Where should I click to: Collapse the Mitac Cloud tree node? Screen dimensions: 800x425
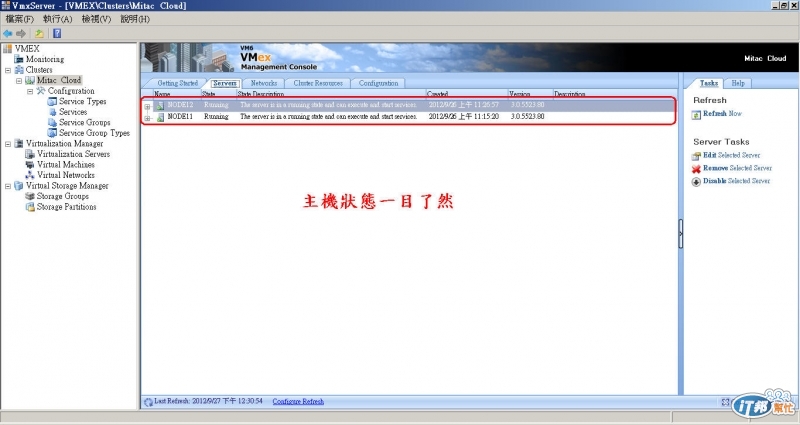point(19,81)
